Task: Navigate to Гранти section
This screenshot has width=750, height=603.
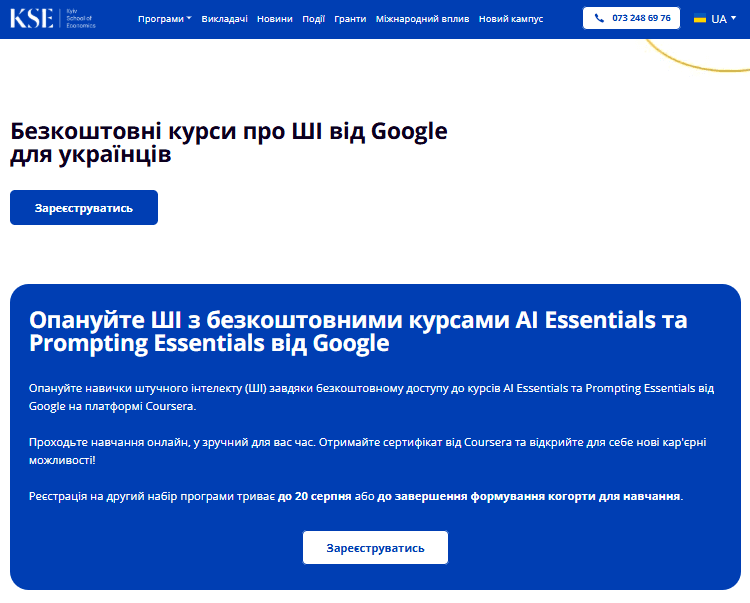Action: (350, 19)
